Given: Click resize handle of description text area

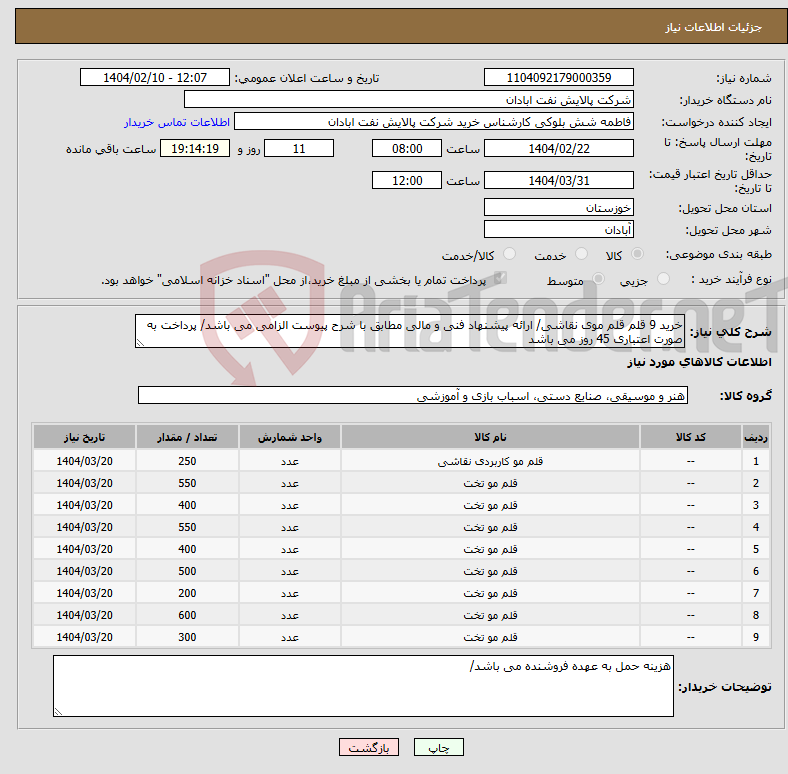Looking at the screenshot, I should 140,343.
